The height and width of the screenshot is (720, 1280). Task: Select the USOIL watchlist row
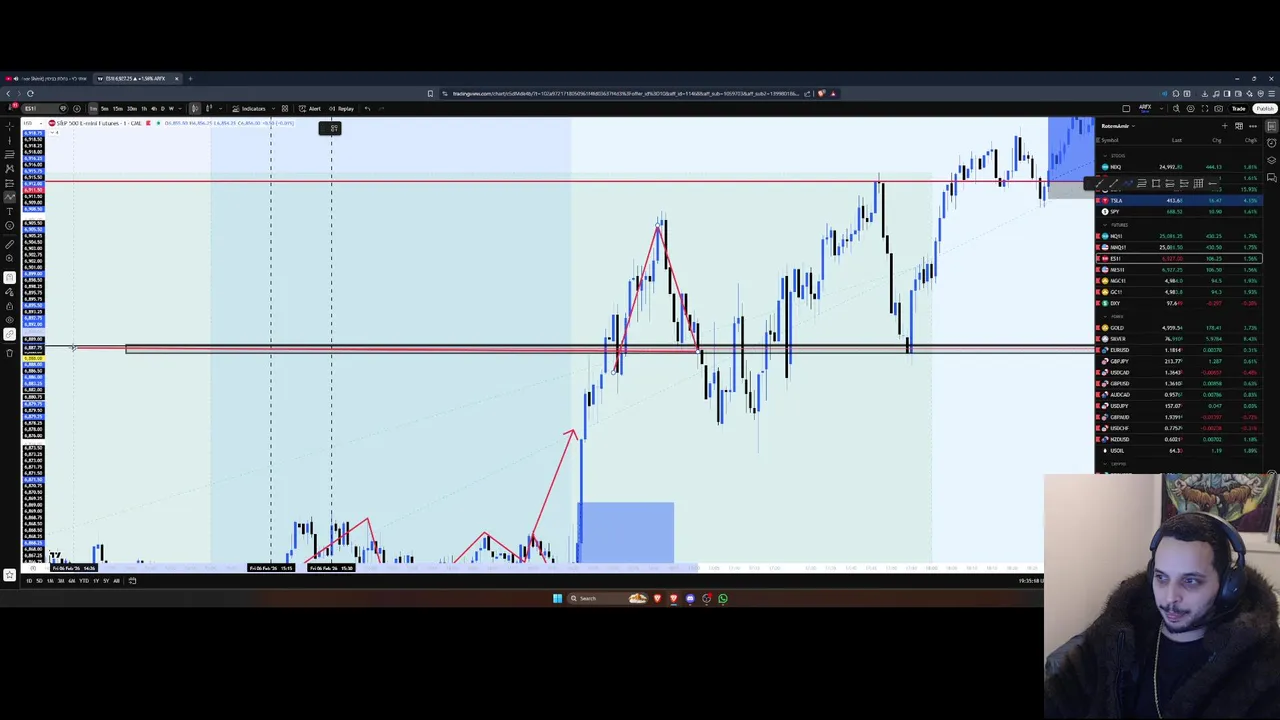(1179, 451)
